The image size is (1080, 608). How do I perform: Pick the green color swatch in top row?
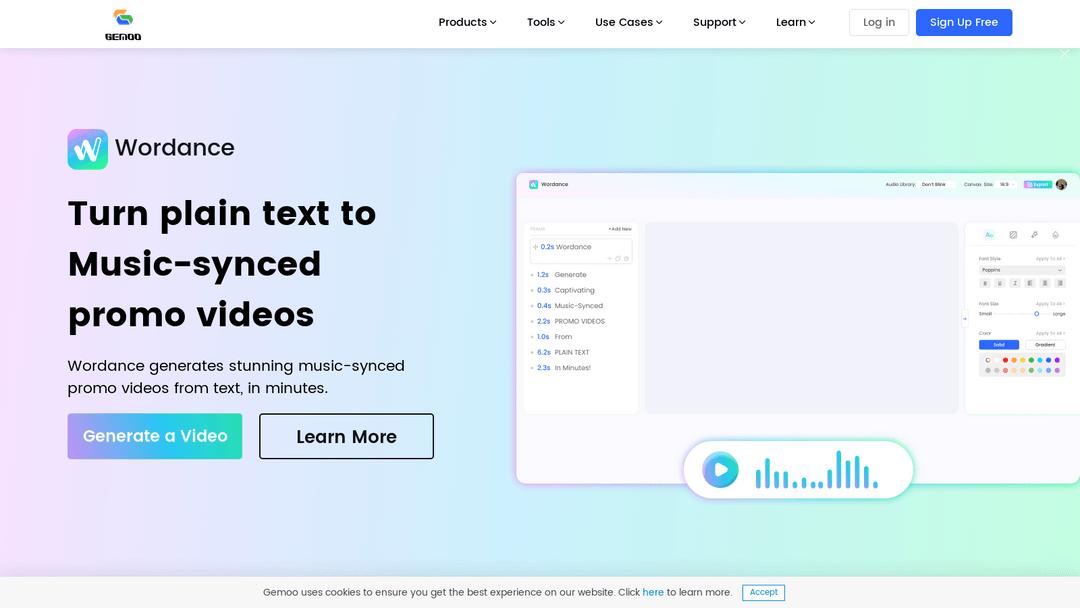click(1031, 360)
